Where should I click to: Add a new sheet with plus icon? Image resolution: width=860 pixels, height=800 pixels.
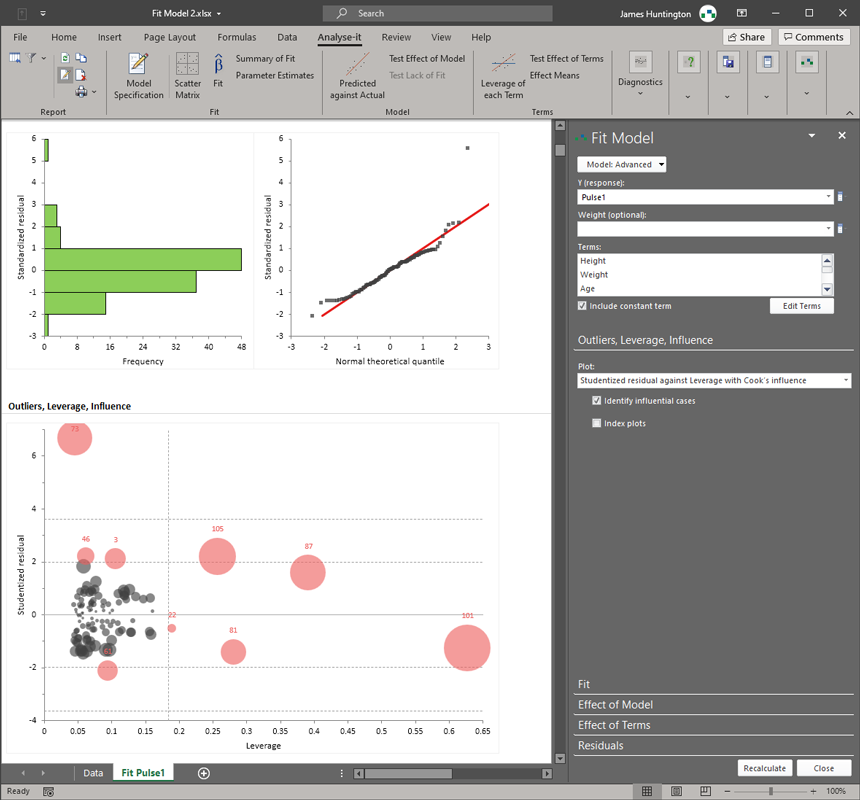tap(204, 773)
